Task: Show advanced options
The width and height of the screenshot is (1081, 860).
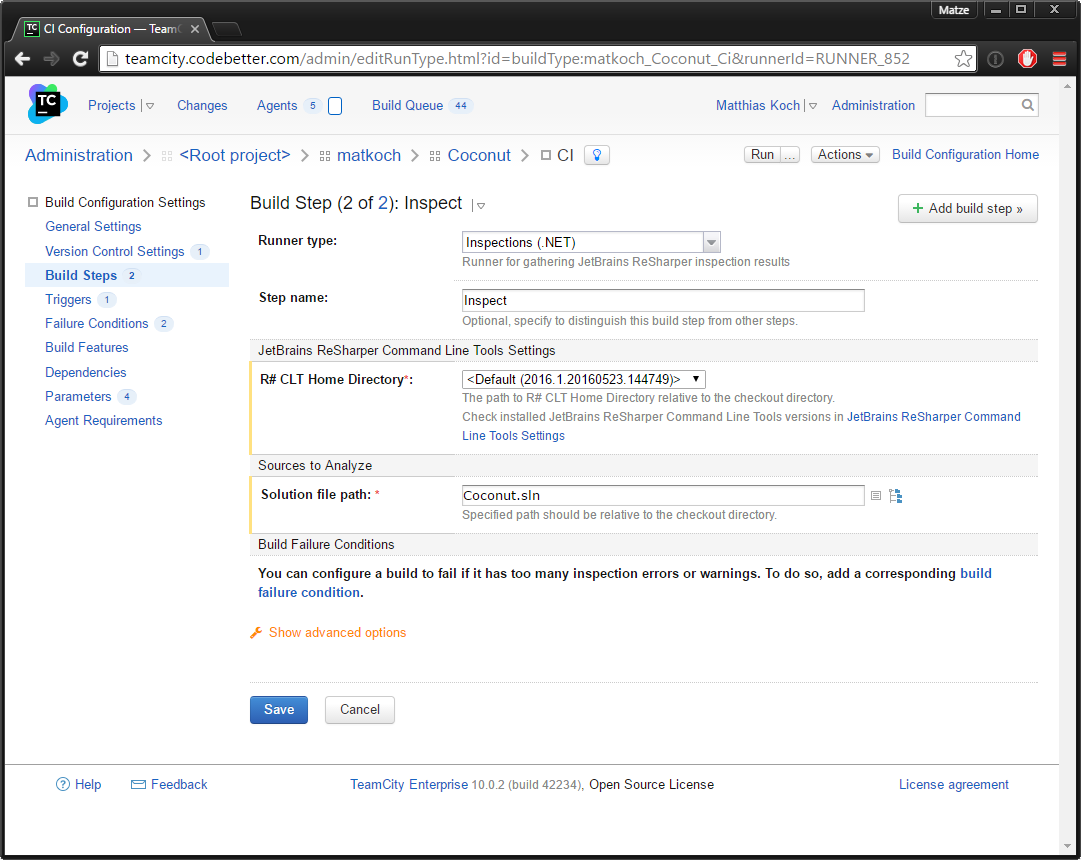Action: [x=337, y=632]
